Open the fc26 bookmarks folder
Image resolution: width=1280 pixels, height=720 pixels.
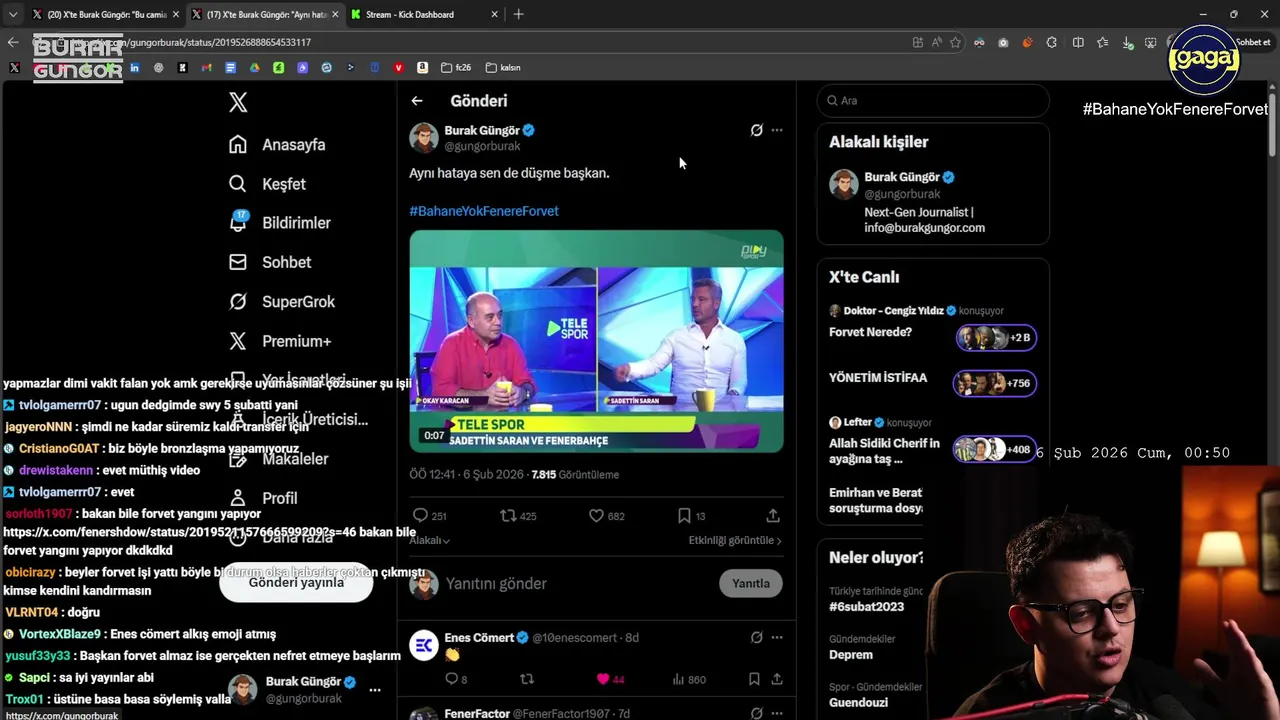[x=456, y=68]
